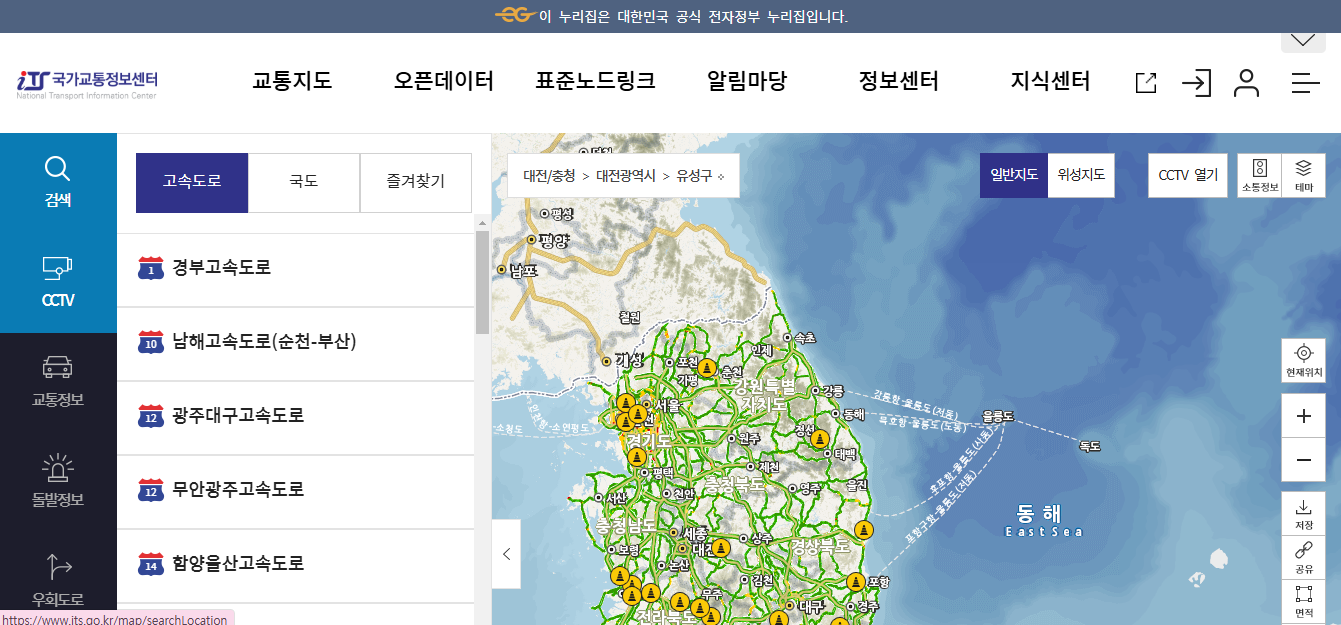Enable 일반지도 standard map view
1341x625 pixels.
pos(1012,174)
